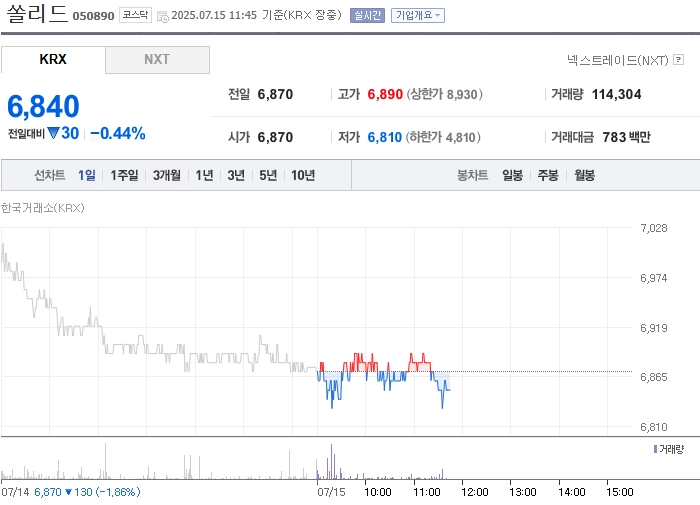Click the upper limit value 8,930
The width and height of the screenshot is (700, 505).
coord(462,95)
